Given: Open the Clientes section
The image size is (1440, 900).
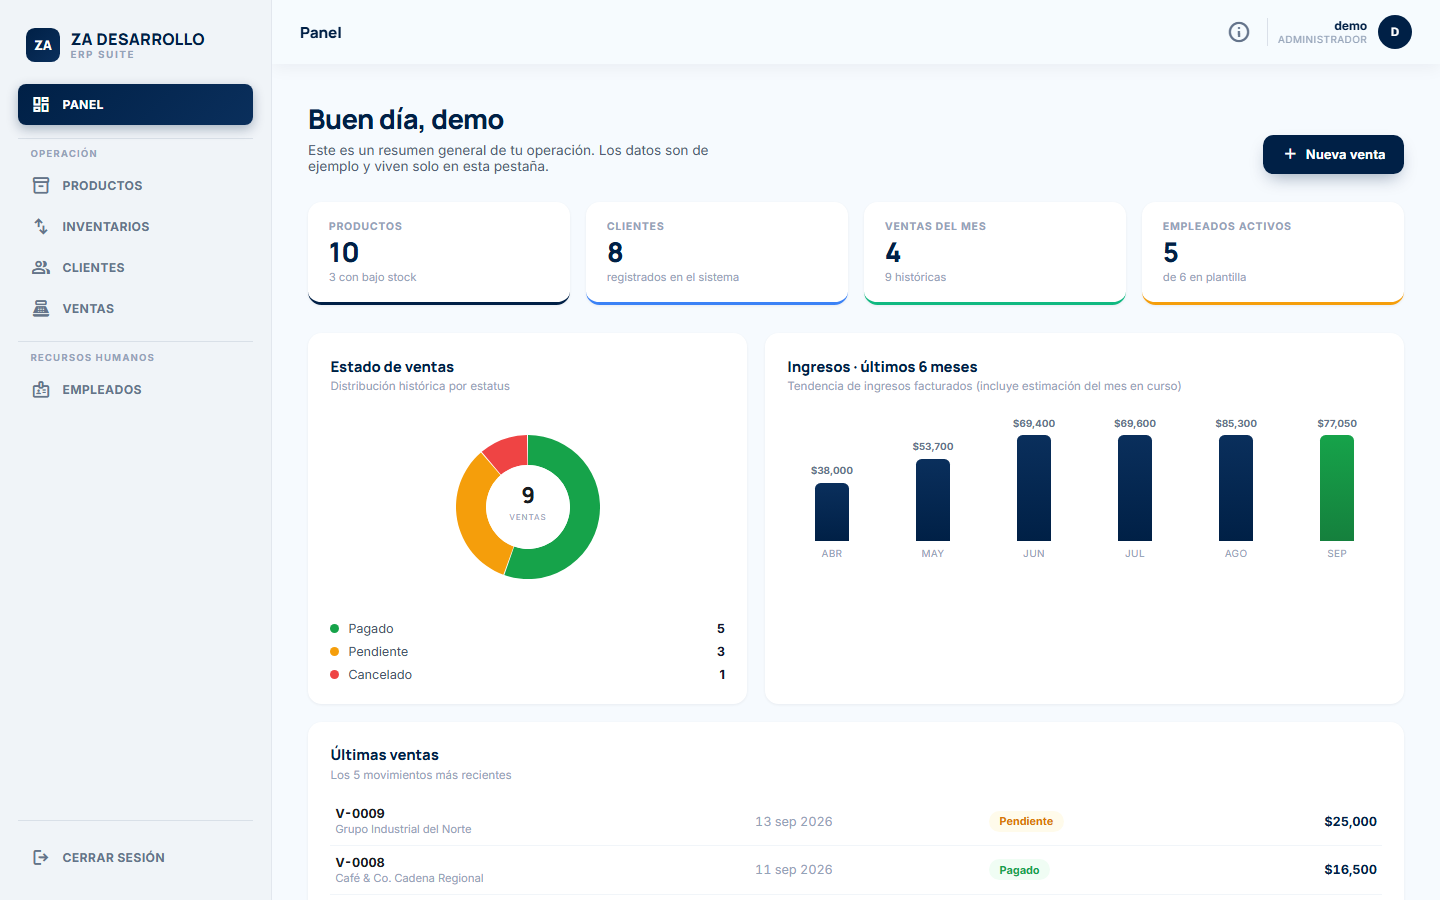Looking at the screenshot, I should [x=135, y=267].
